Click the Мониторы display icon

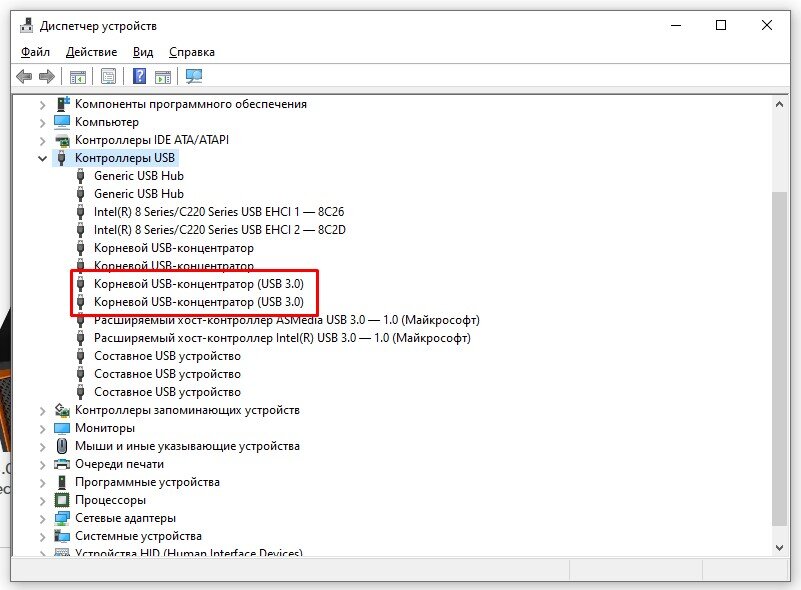coord(62,428)
